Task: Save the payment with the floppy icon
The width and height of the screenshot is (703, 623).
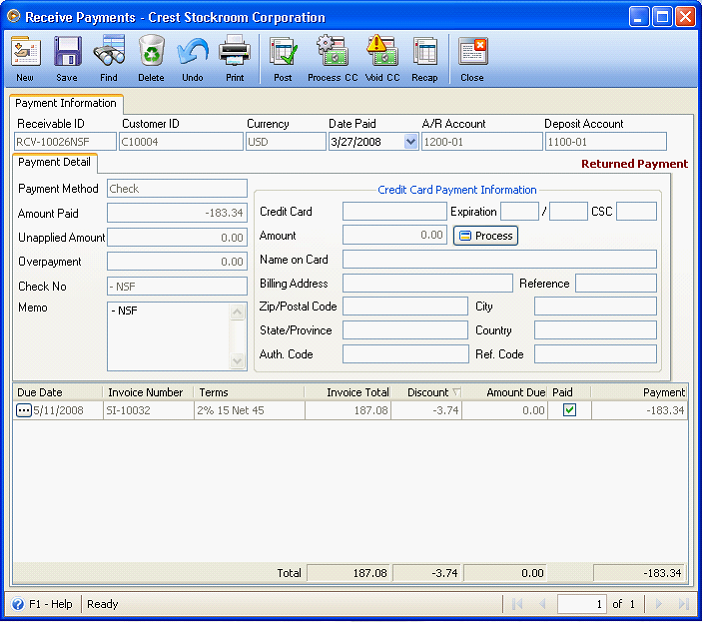Action: 67,52
